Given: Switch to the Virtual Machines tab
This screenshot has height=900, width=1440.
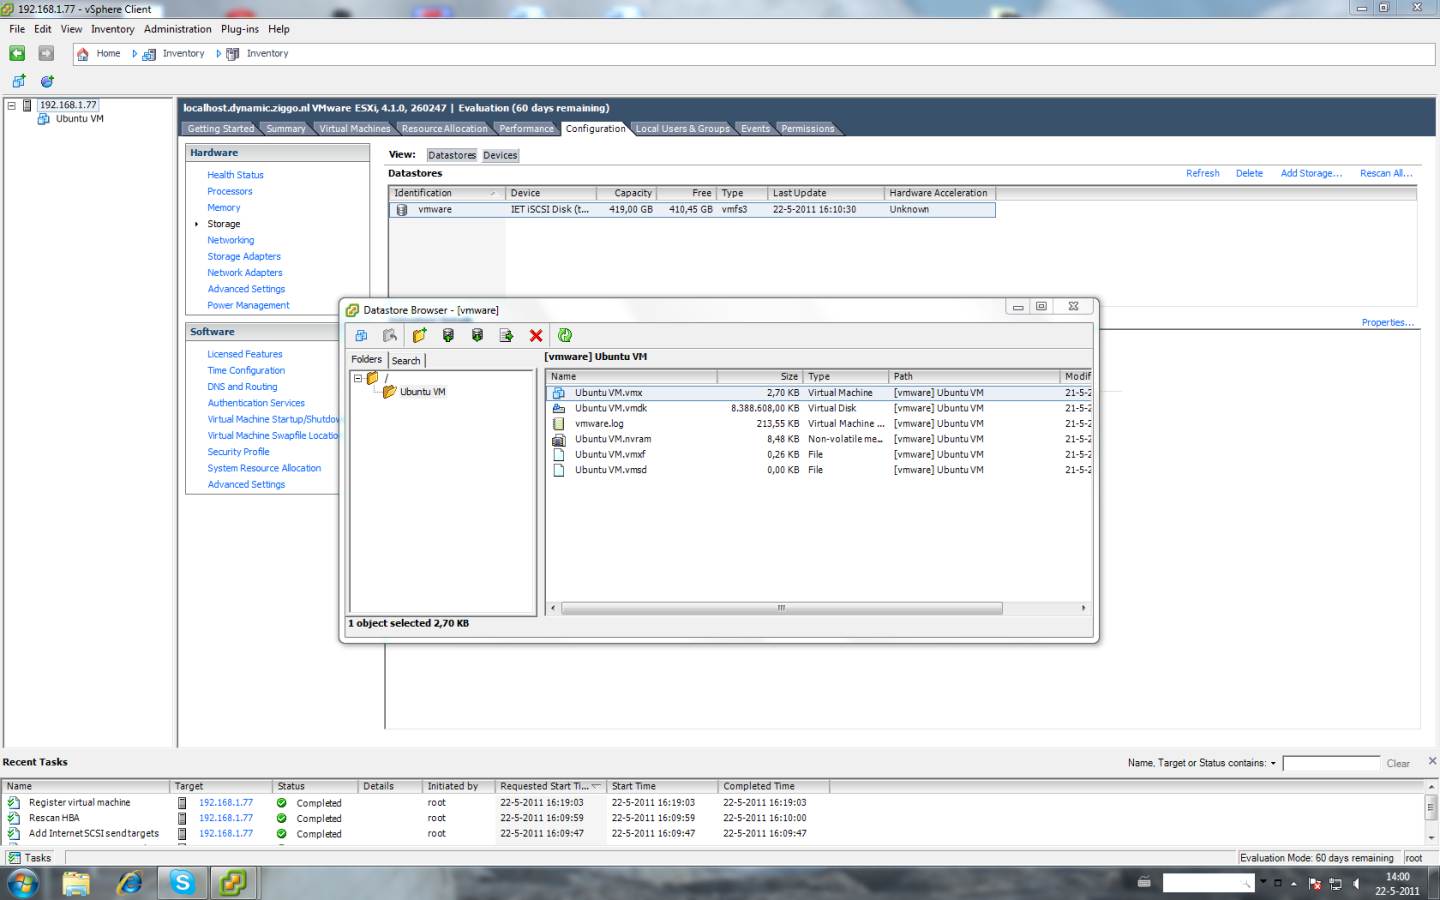Looking at the screenshot, I should (x=354, y=128).
